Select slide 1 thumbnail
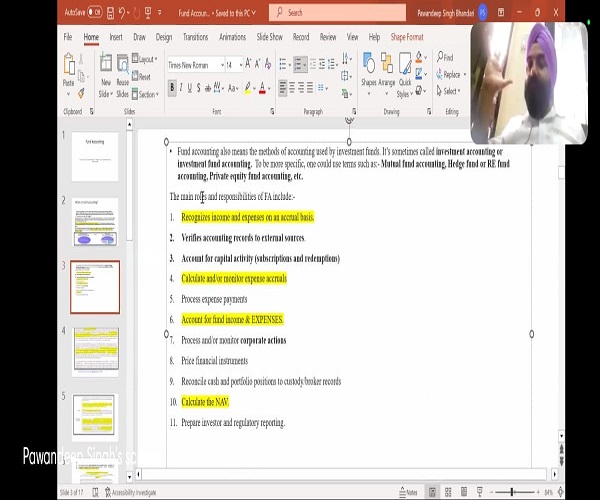 tap(95, 156)
